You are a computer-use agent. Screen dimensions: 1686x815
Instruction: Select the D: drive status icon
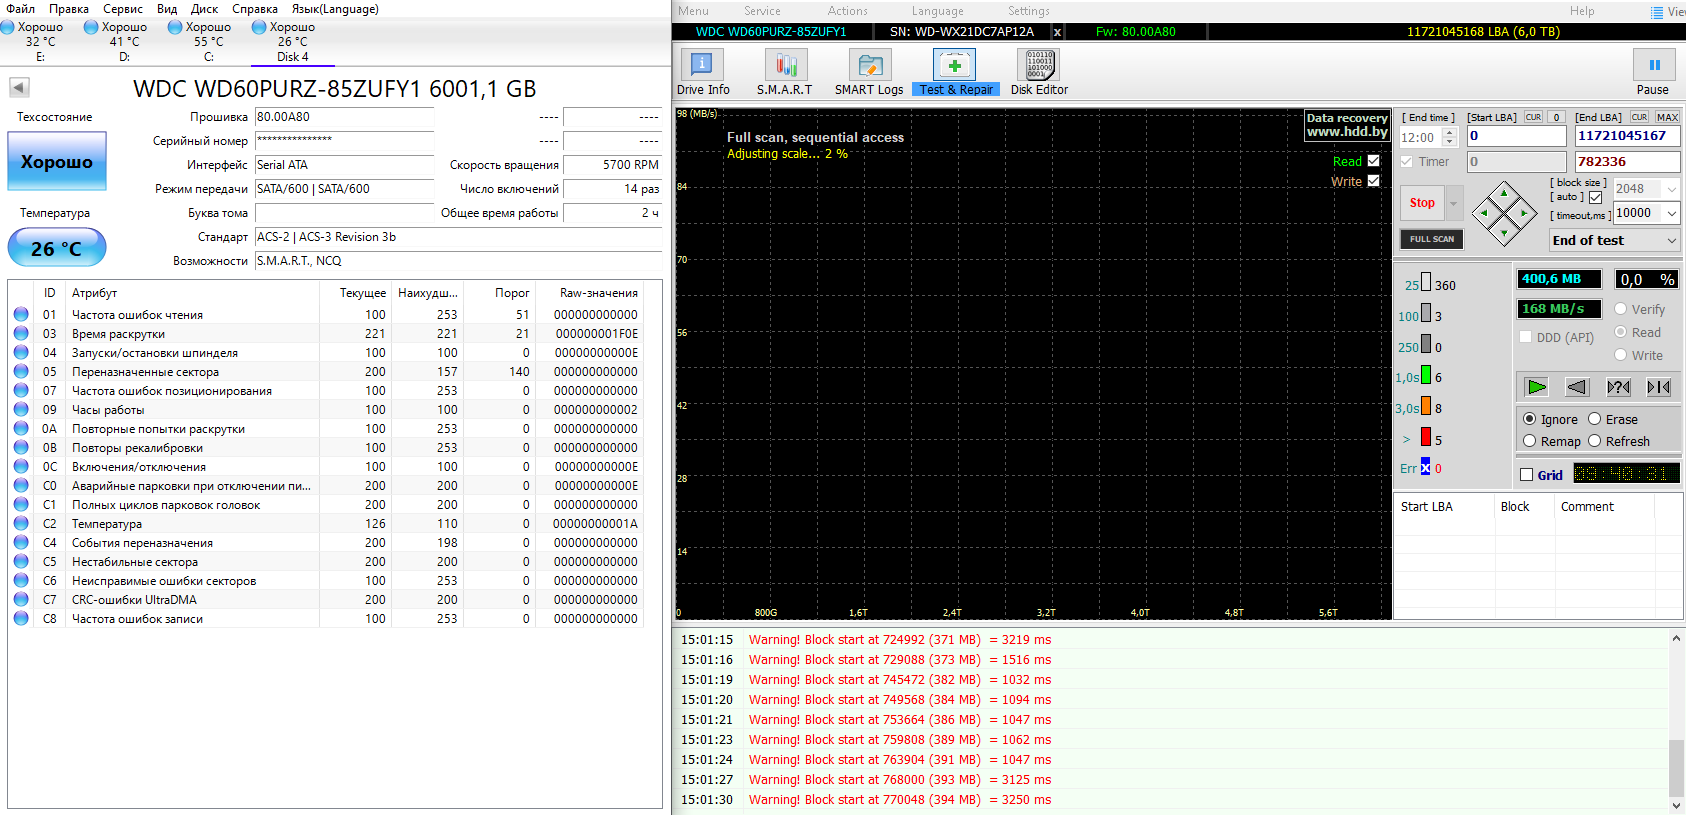92,27
